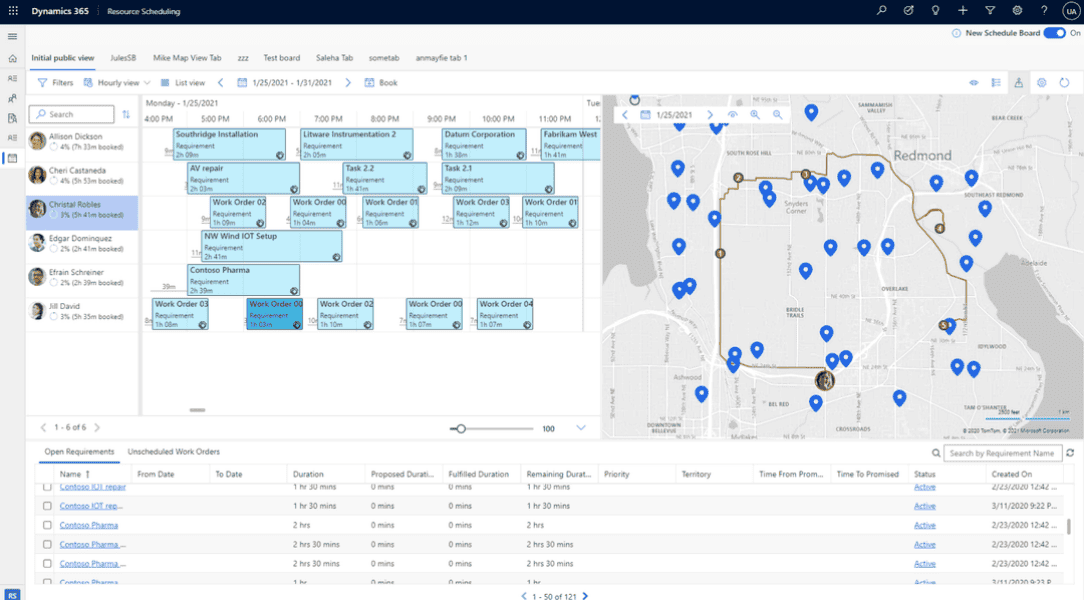Click the sort icon beside the resource search box

(x=126, y=114)
